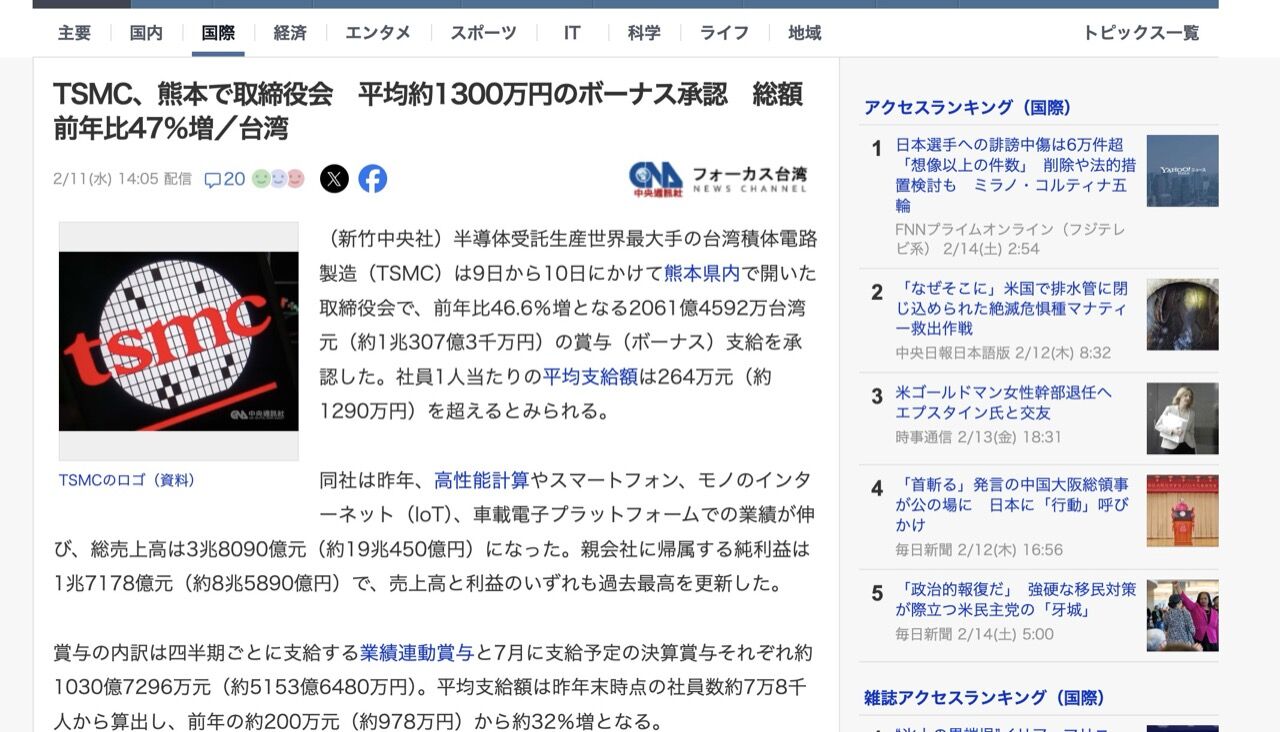Open thumbnail for the 誹謗中傷 ranking story
The height and width of the screenshot is (732, 1280).
click(x=1182, y=171)
